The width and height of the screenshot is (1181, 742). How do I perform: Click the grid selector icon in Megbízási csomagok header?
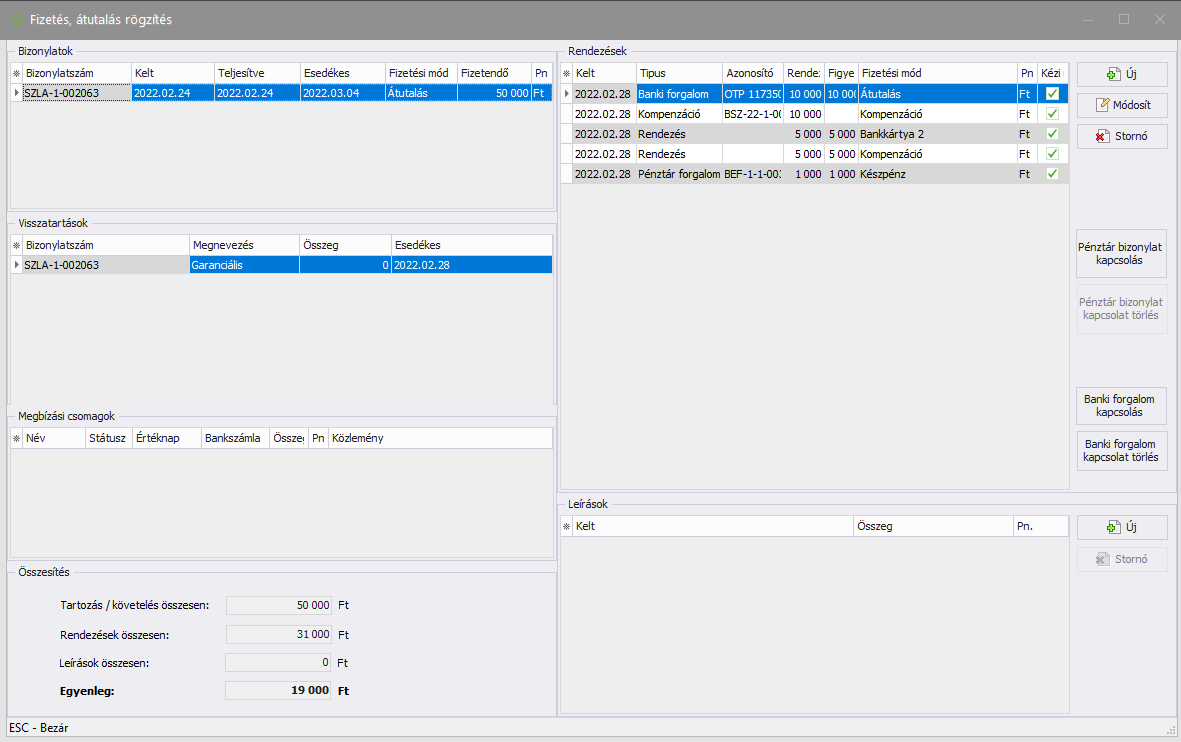16,438
